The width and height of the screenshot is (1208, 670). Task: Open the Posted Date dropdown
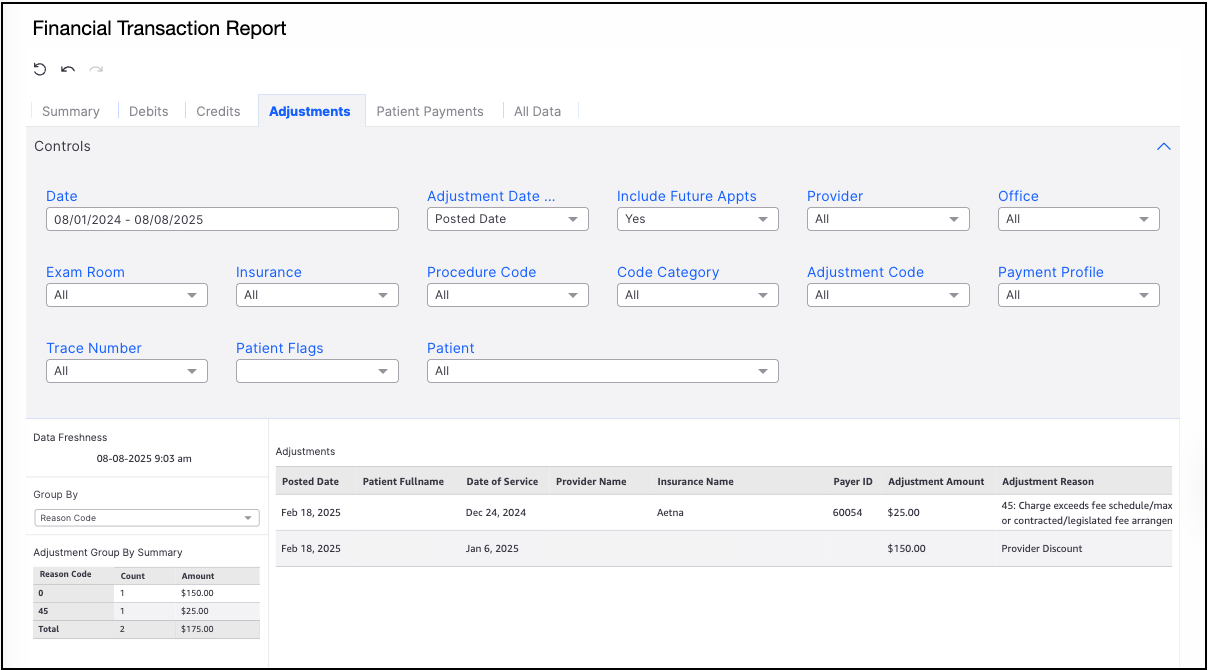tap(507, 219)
